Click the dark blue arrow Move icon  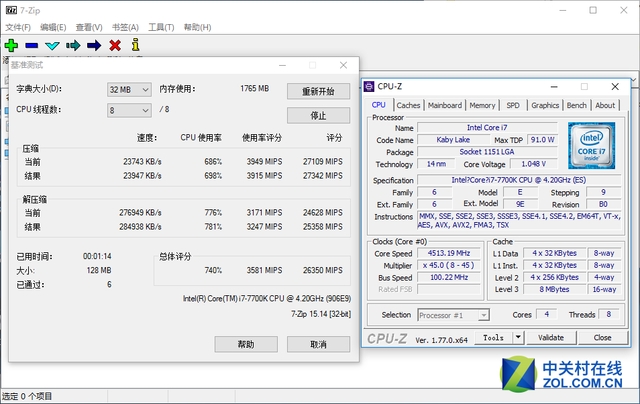point(94,45)
